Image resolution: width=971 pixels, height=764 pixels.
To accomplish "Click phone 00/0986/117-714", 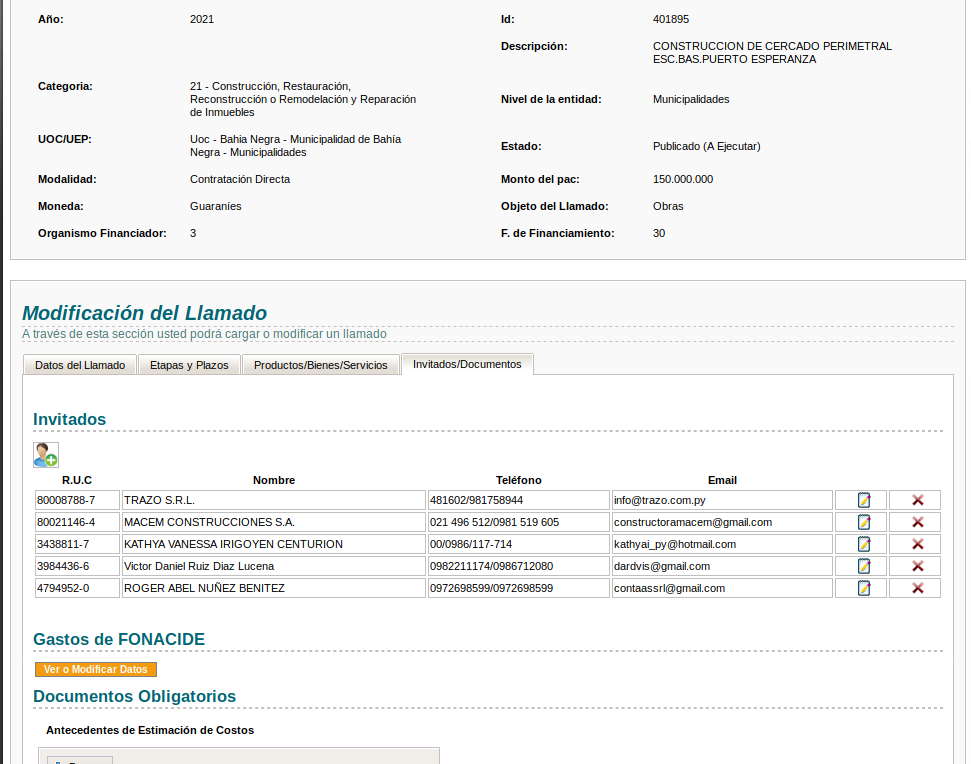I will tap(519, 544).
